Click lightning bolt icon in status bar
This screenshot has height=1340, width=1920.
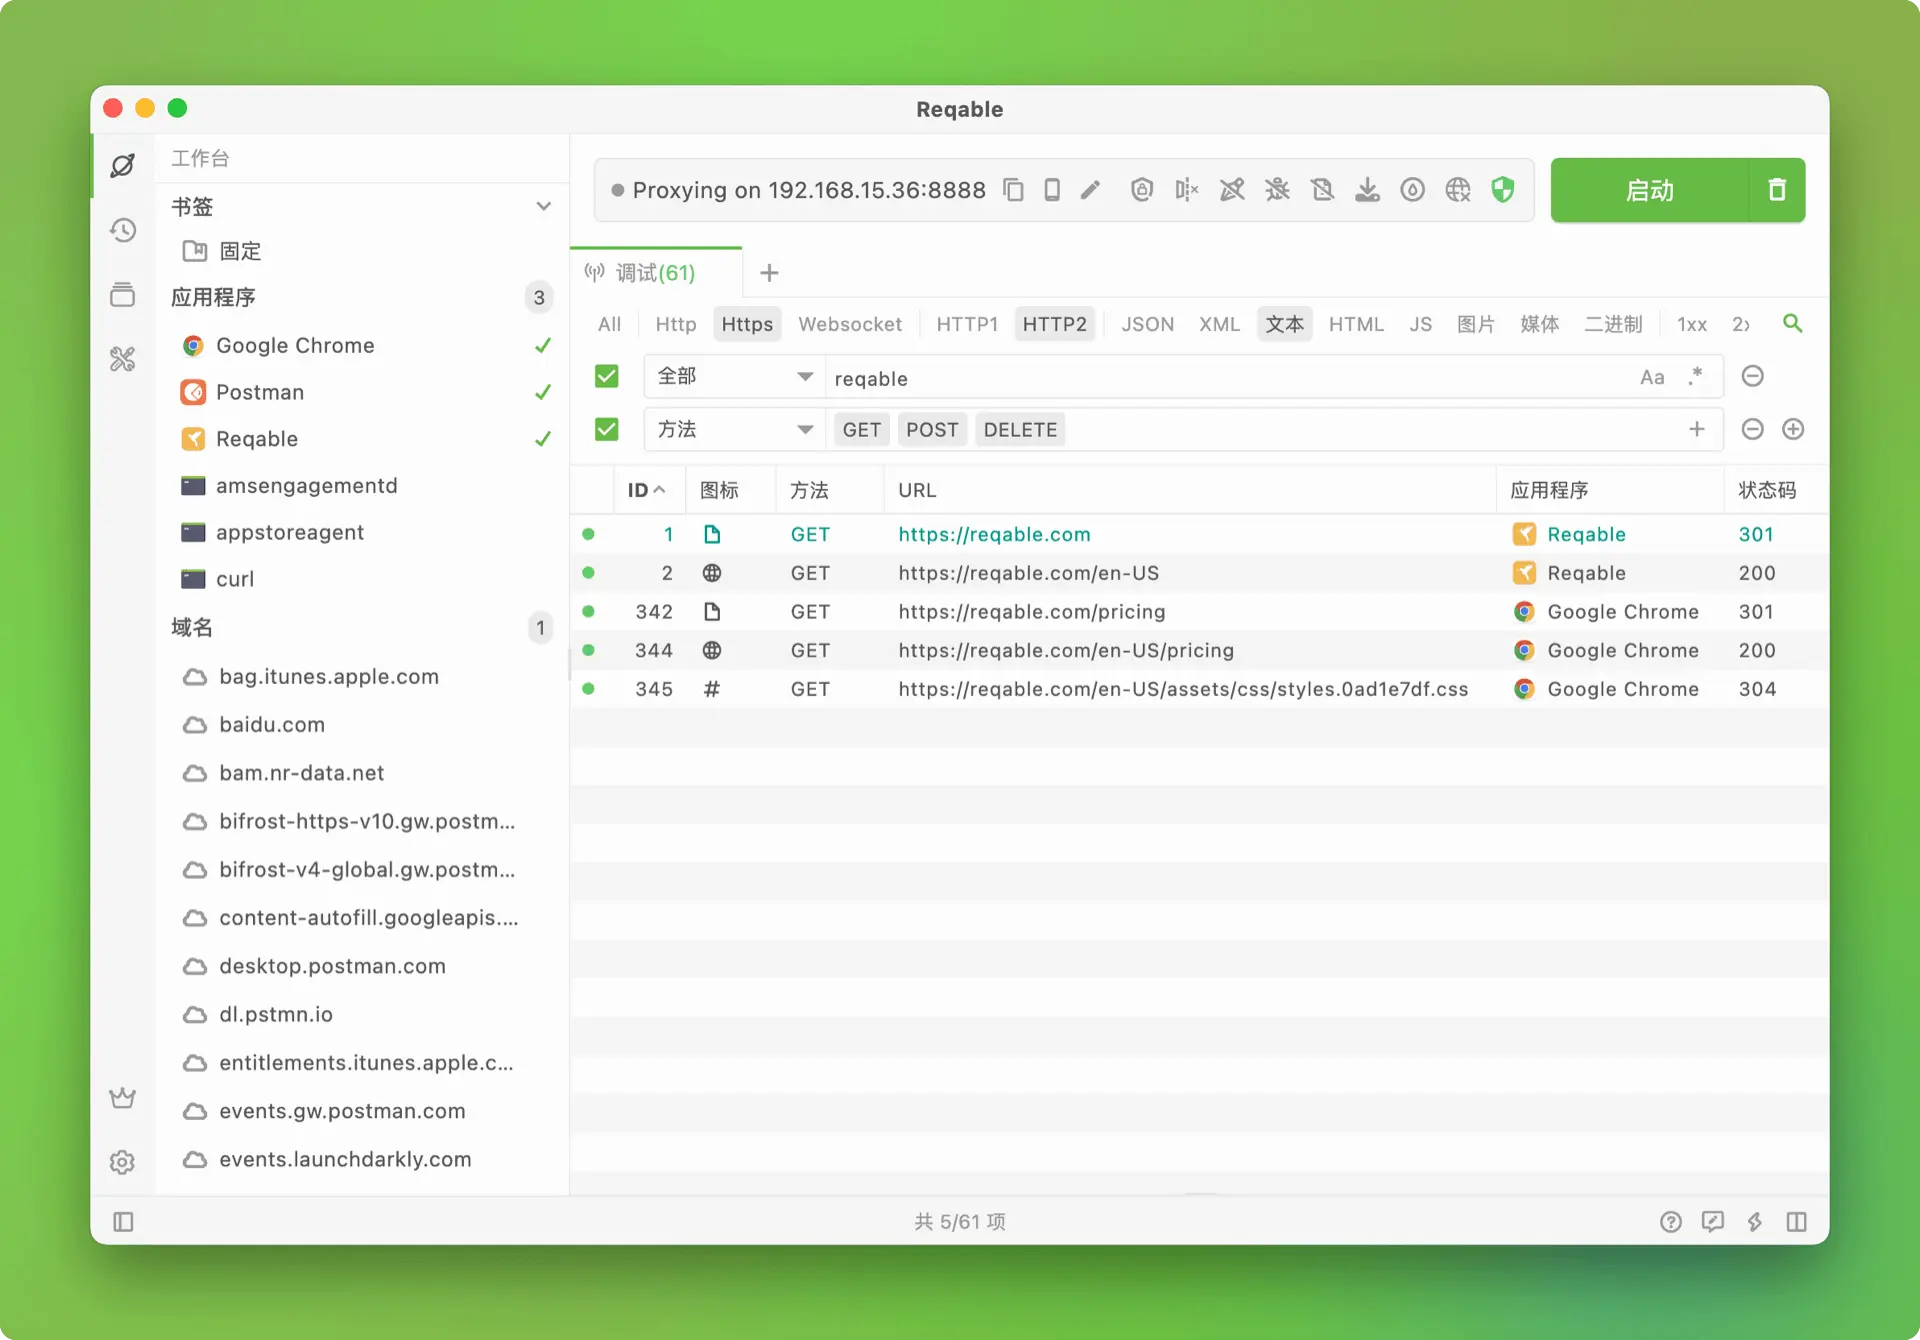click(x=1755, y=1222)
